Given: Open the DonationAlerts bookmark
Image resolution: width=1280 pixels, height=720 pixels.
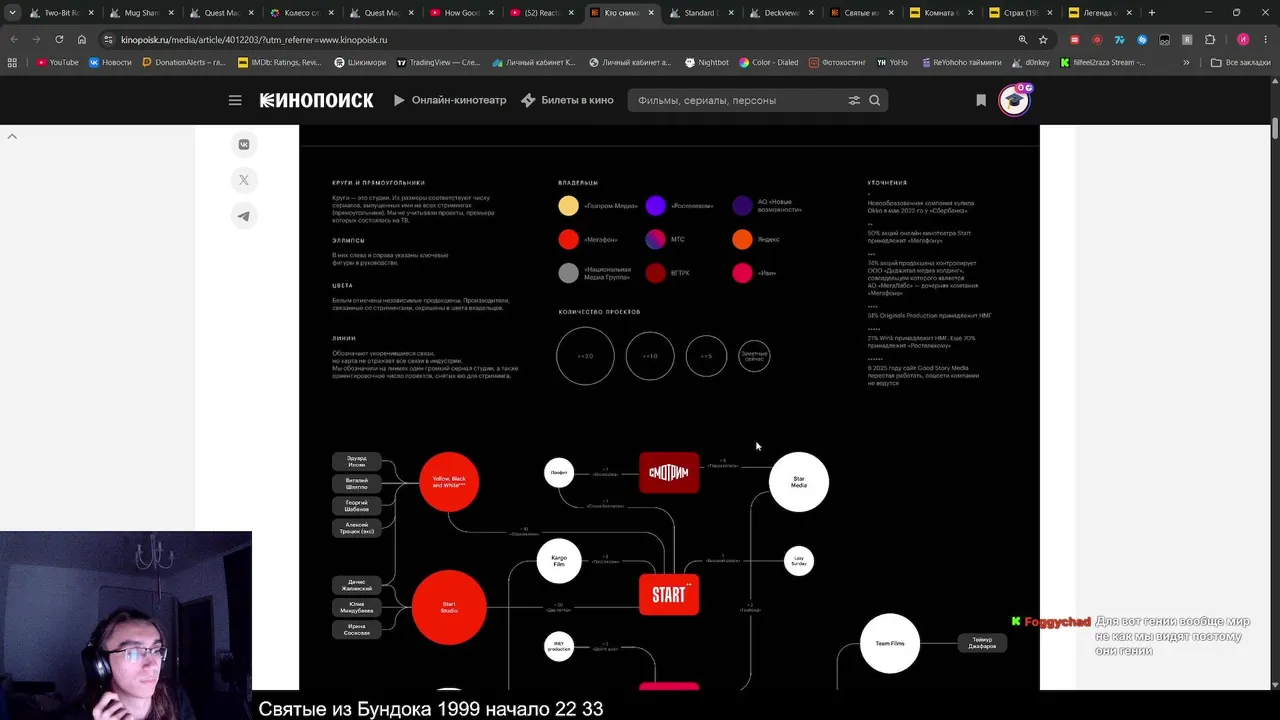Looking at the screenshot, I should 183,62.
